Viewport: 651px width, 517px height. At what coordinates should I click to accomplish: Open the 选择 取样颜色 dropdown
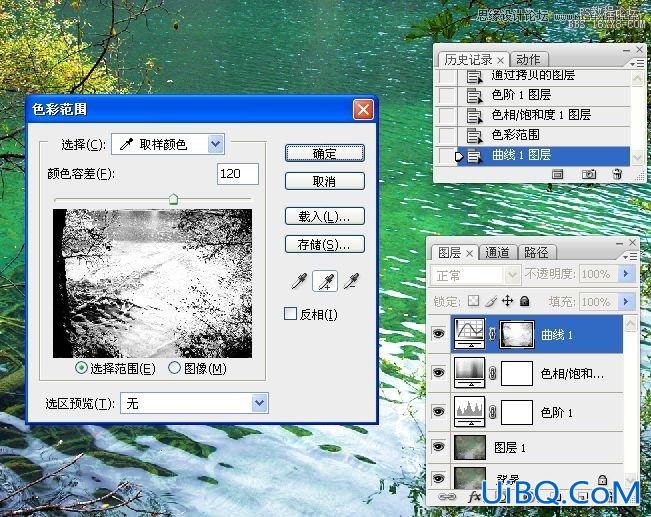click(168, 144)
